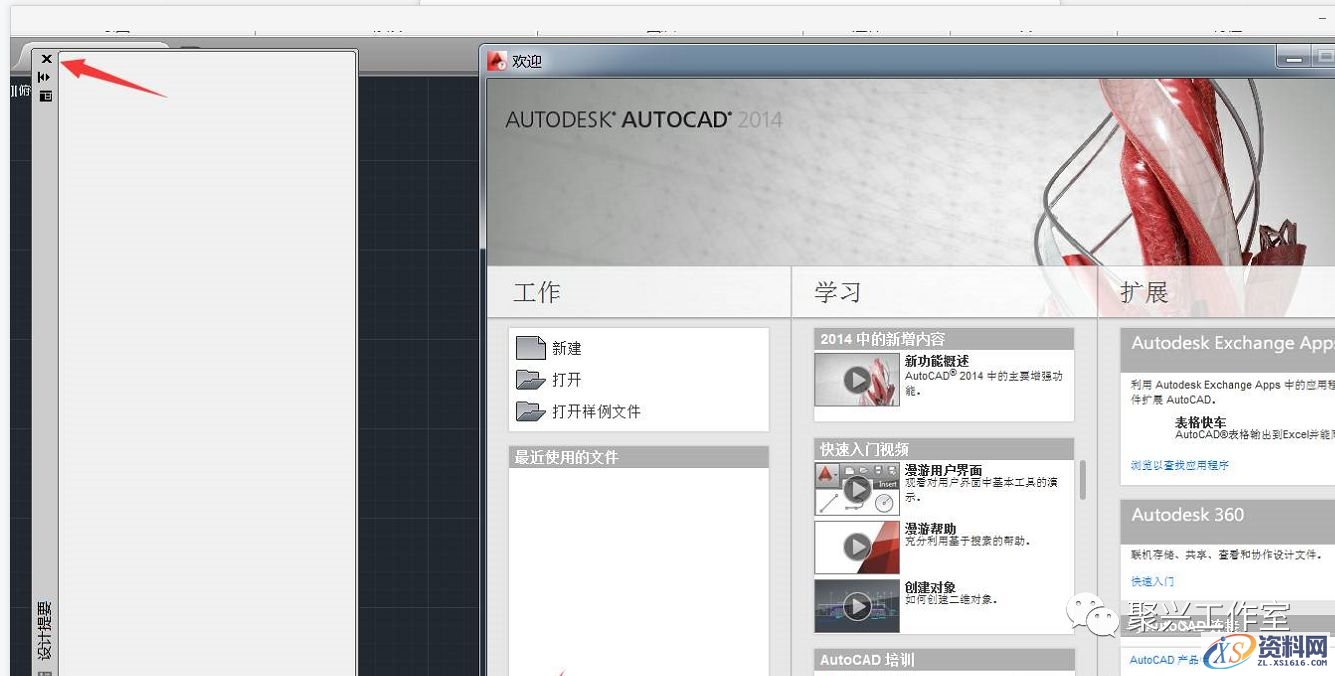Click the 漫游用户界面 video thumbnail image
Viewport: 1335px width, 676px height.
(x=857, y=490)
